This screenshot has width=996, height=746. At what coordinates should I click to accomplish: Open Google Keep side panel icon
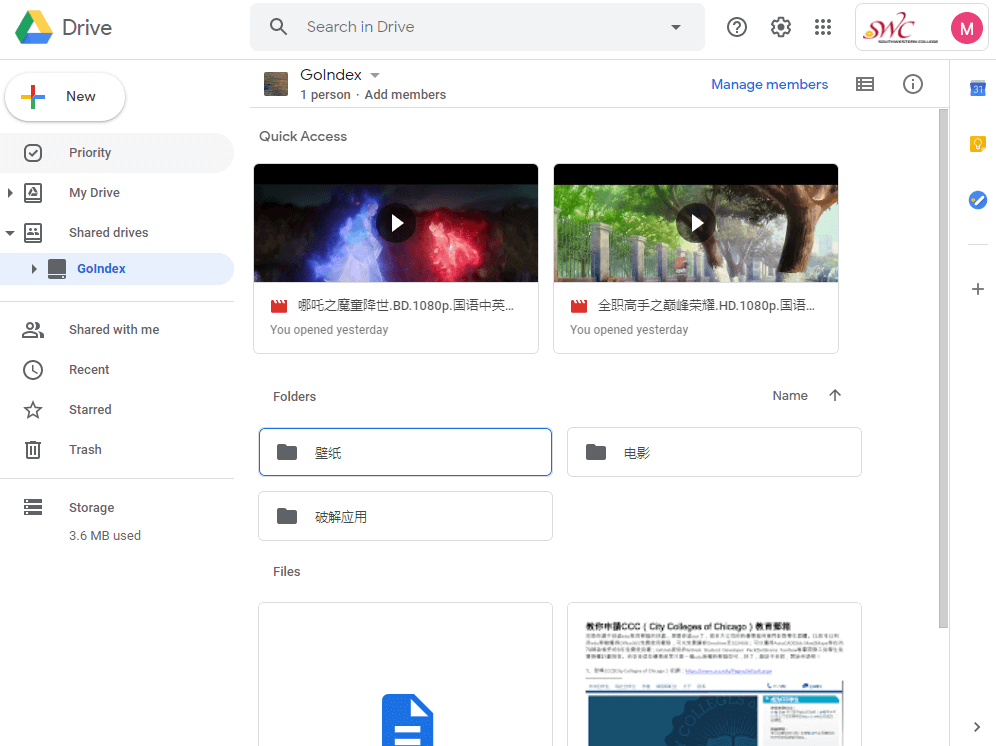point(978,144)
